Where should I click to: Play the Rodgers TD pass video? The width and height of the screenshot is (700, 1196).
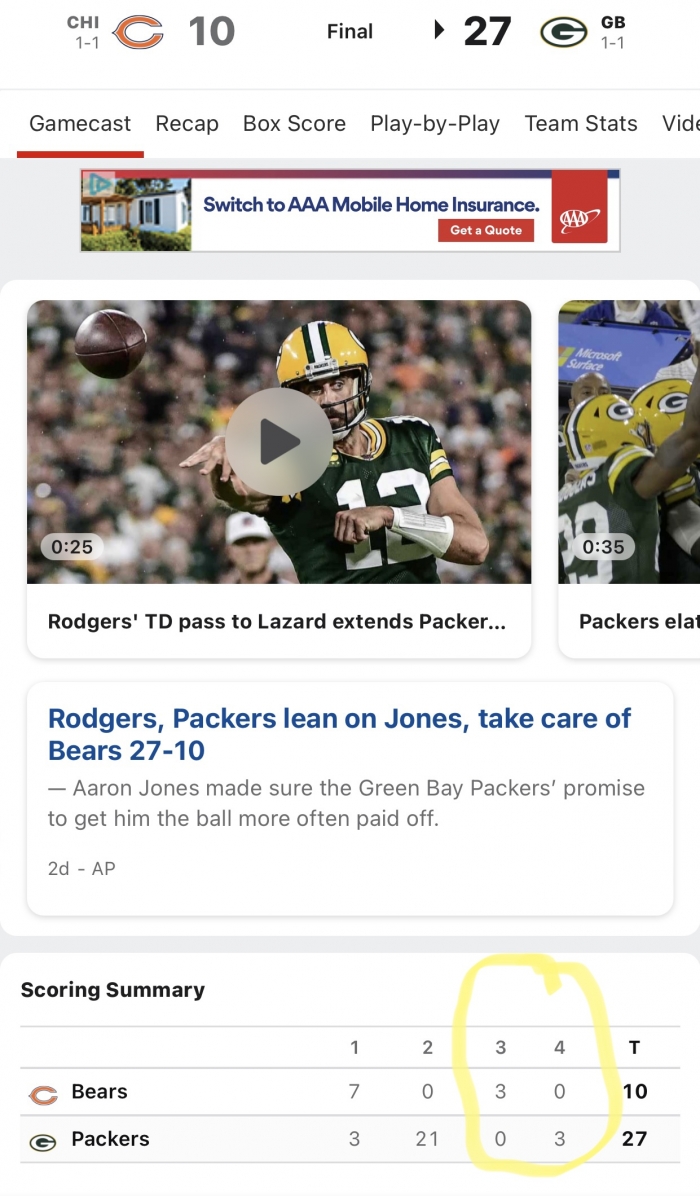tap(278, 441)
